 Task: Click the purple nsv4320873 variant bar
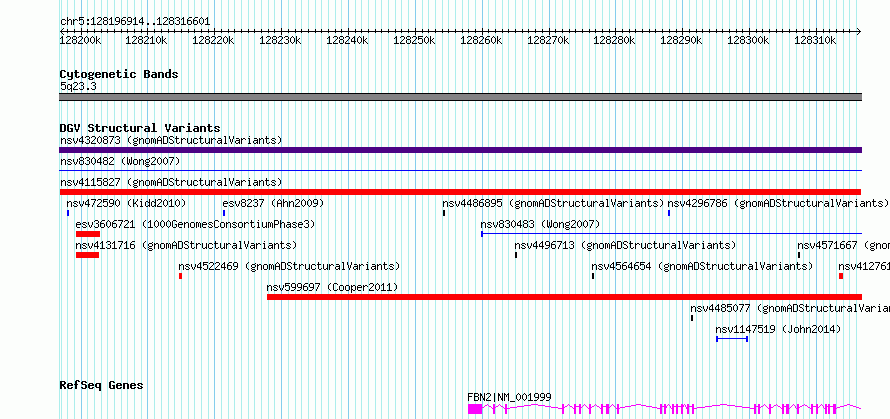click(x=460, y=150)
